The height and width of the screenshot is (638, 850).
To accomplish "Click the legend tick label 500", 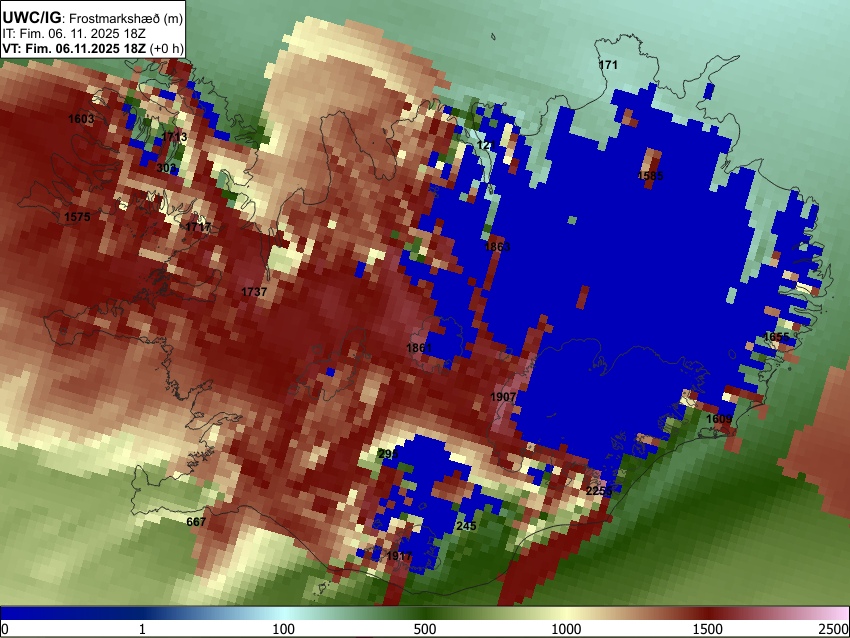I will click(425, 629).
